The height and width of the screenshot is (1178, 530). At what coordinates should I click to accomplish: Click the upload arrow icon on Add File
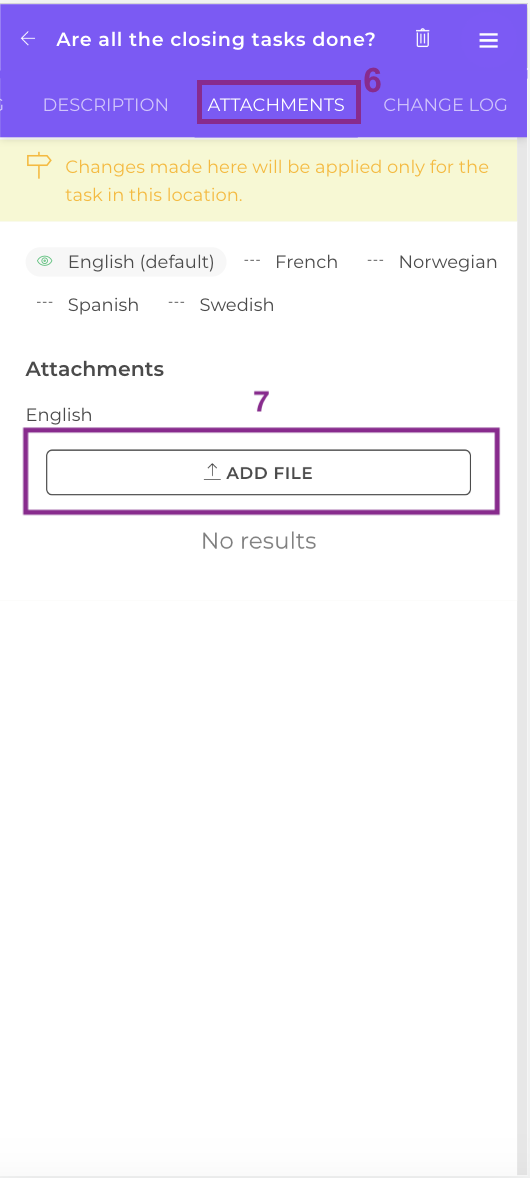coord(212,473)
